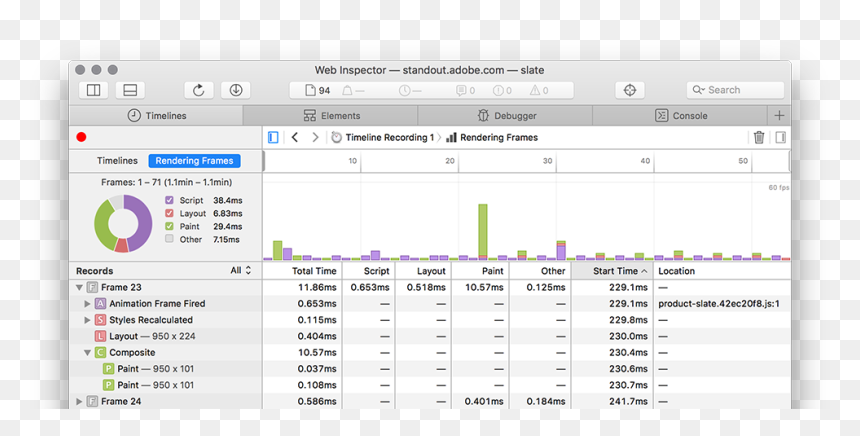Select the Rendering Frames view mode
This screenshot has height=436, width=860.
[194, 161]
